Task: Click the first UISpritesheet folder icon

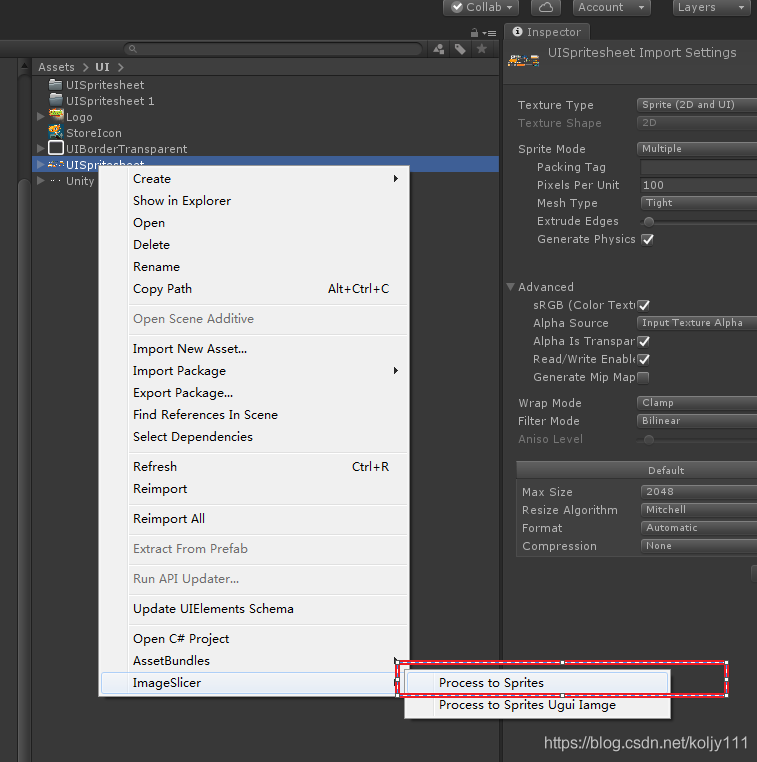Action: click(x=56, y=85)
